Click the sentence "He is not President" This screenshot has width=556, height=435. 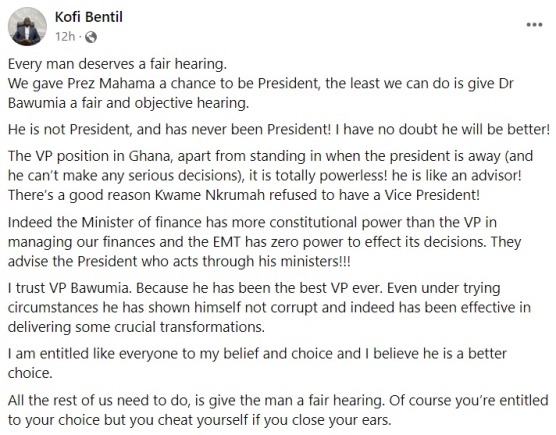coord(69,129)
